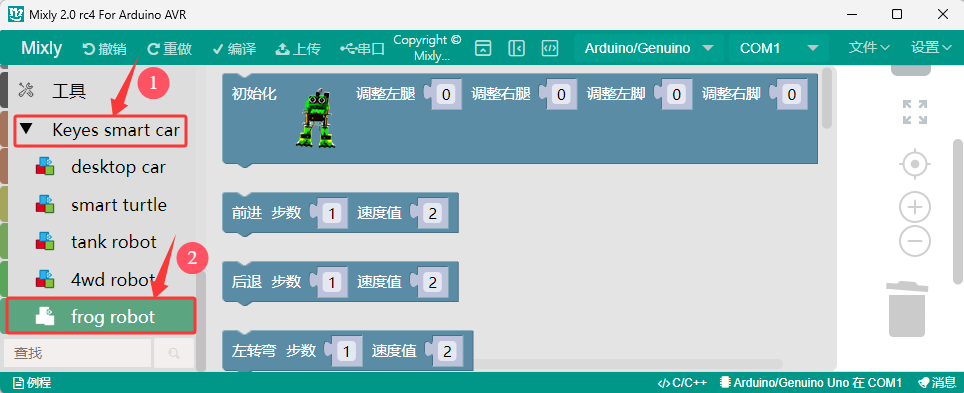Edit the 调整左脚 value field
This screenshot has width=964, height=393.
676,94
